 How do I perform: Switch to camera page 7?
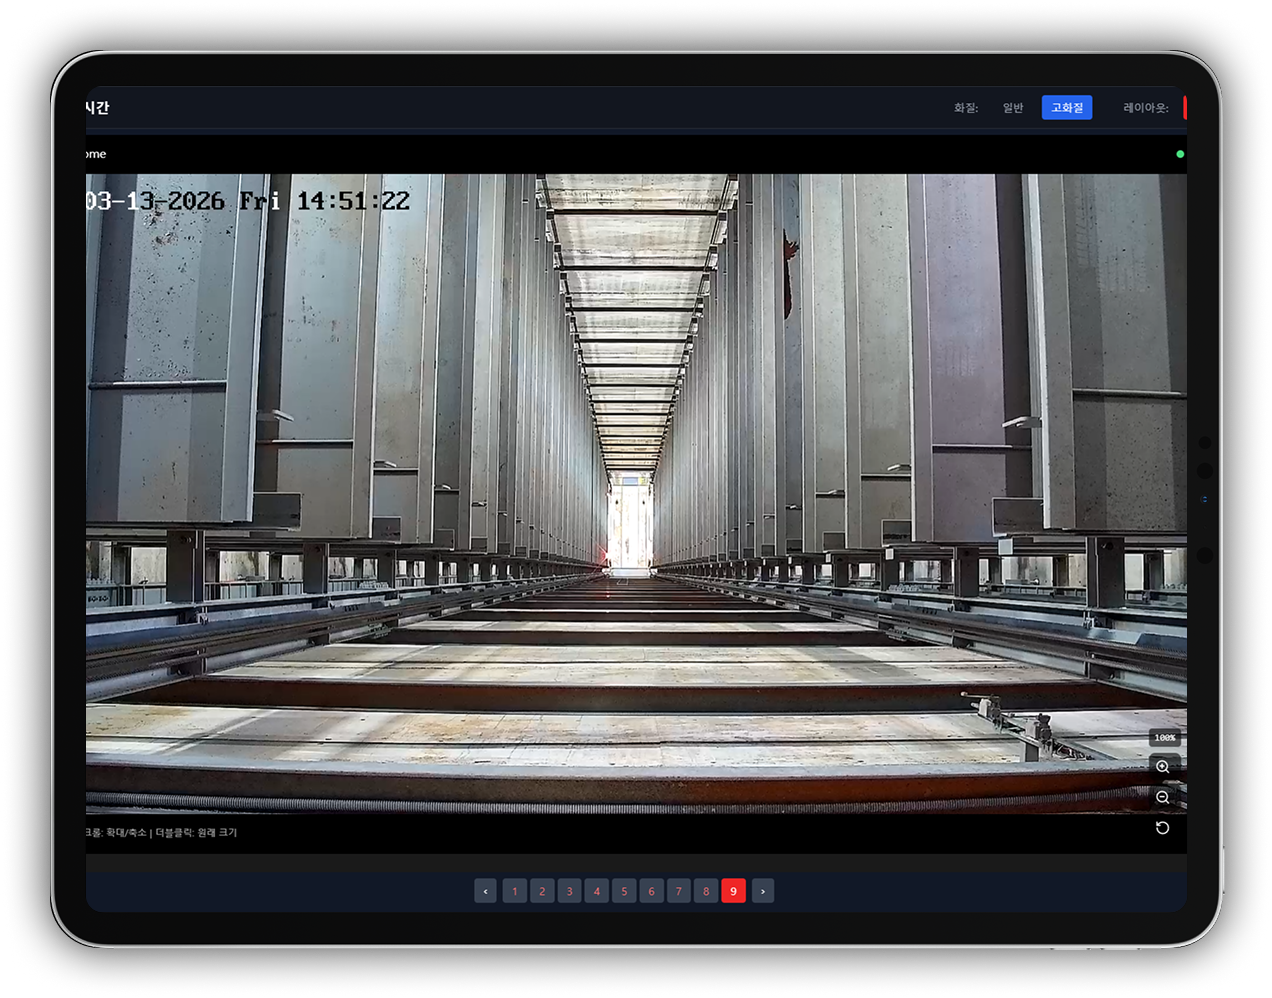(x=679, y=891)
